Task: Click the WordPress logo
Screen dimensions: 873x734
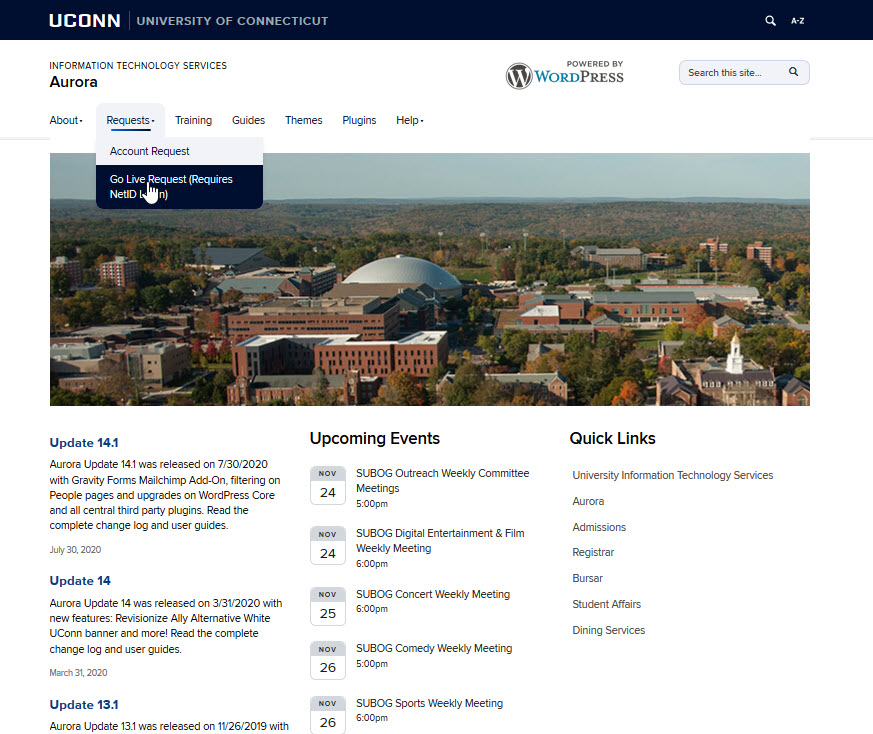Action: (x=564, y=75)
